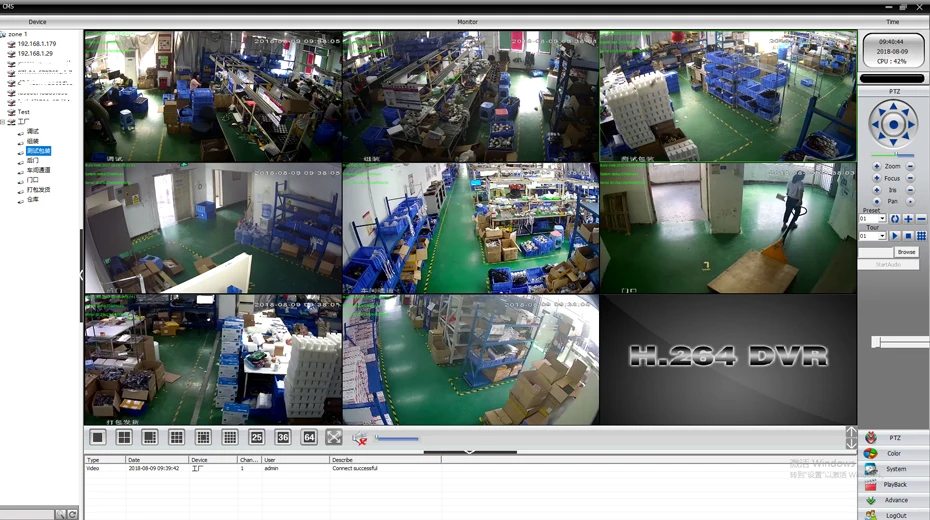This screenshot has width=930, height=520.
Task: Open iris with the Iris plus button
Action: pyautogui.click(x=877, y=190)
